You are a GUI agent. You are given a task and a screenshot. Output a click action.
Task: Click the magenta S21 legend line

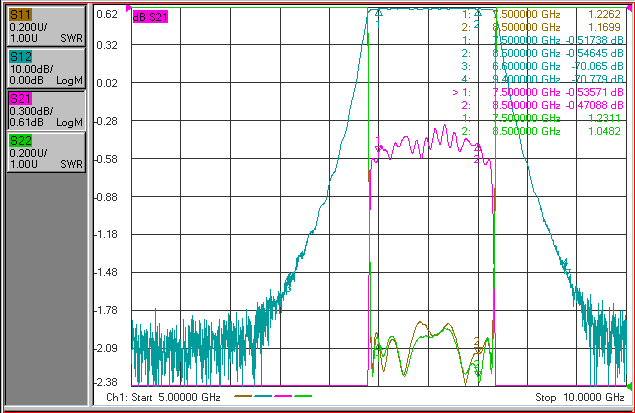(283, 396)
